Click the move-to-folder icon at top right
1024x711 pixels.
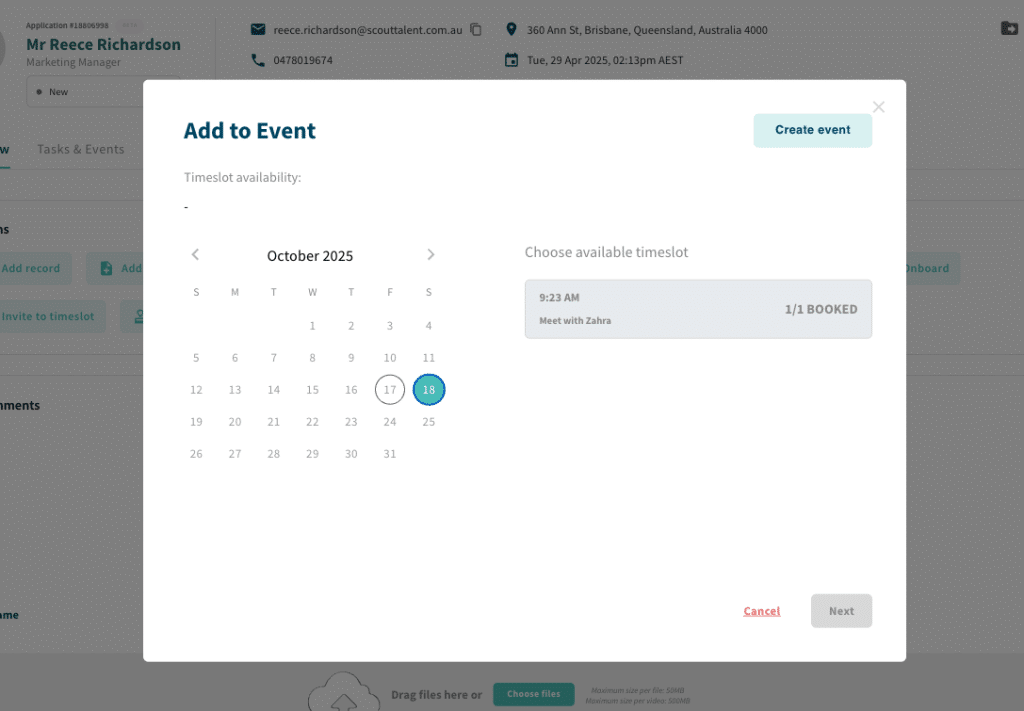click(1008, 28)
